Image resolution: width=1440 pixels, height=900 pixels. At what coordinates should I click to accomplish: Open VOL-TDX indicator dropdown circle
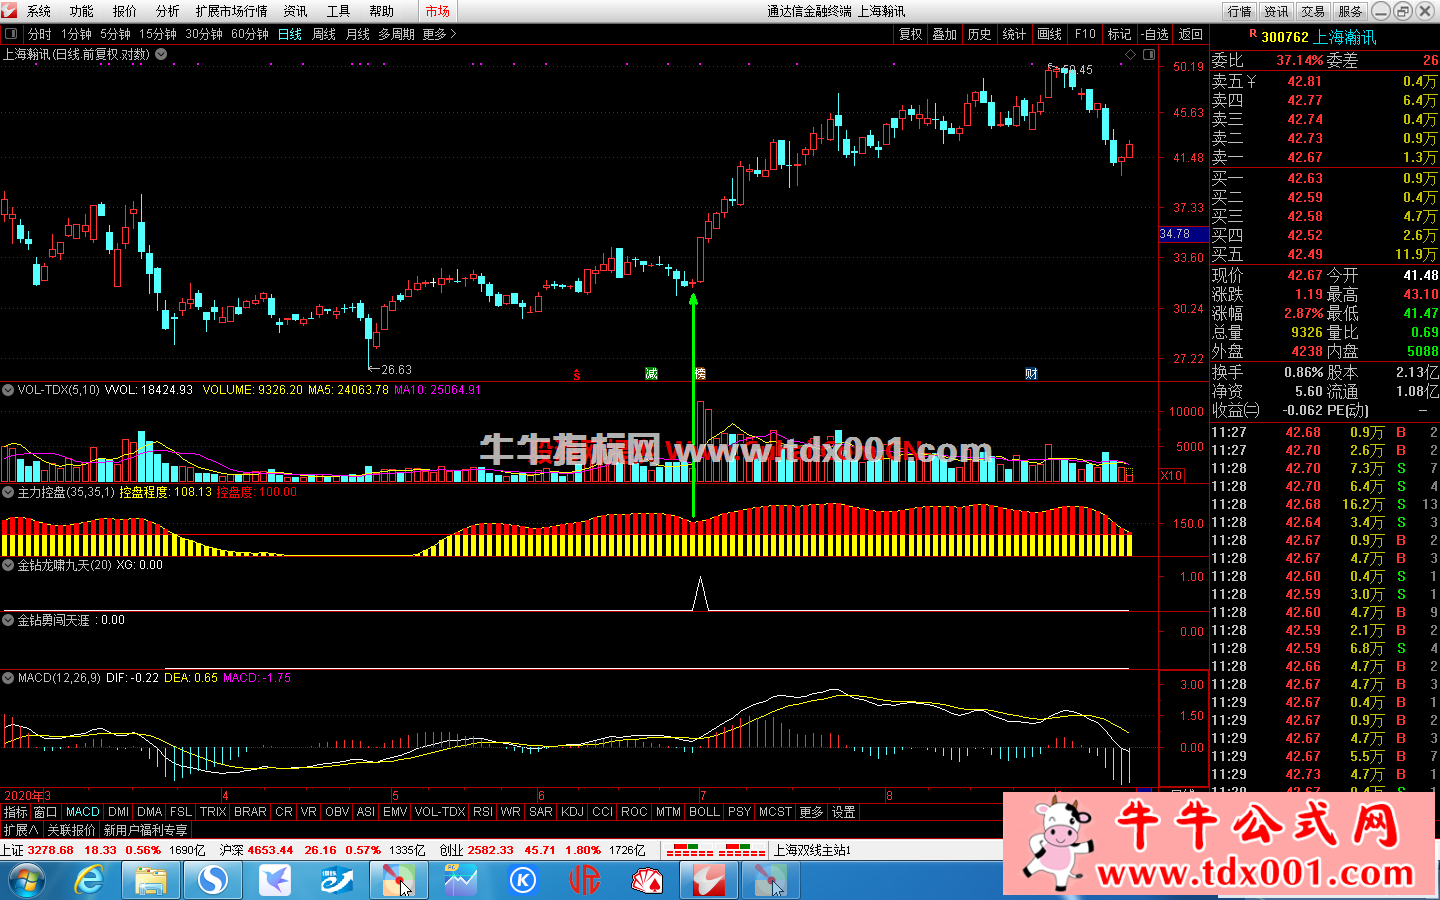[x=8, y=390]
